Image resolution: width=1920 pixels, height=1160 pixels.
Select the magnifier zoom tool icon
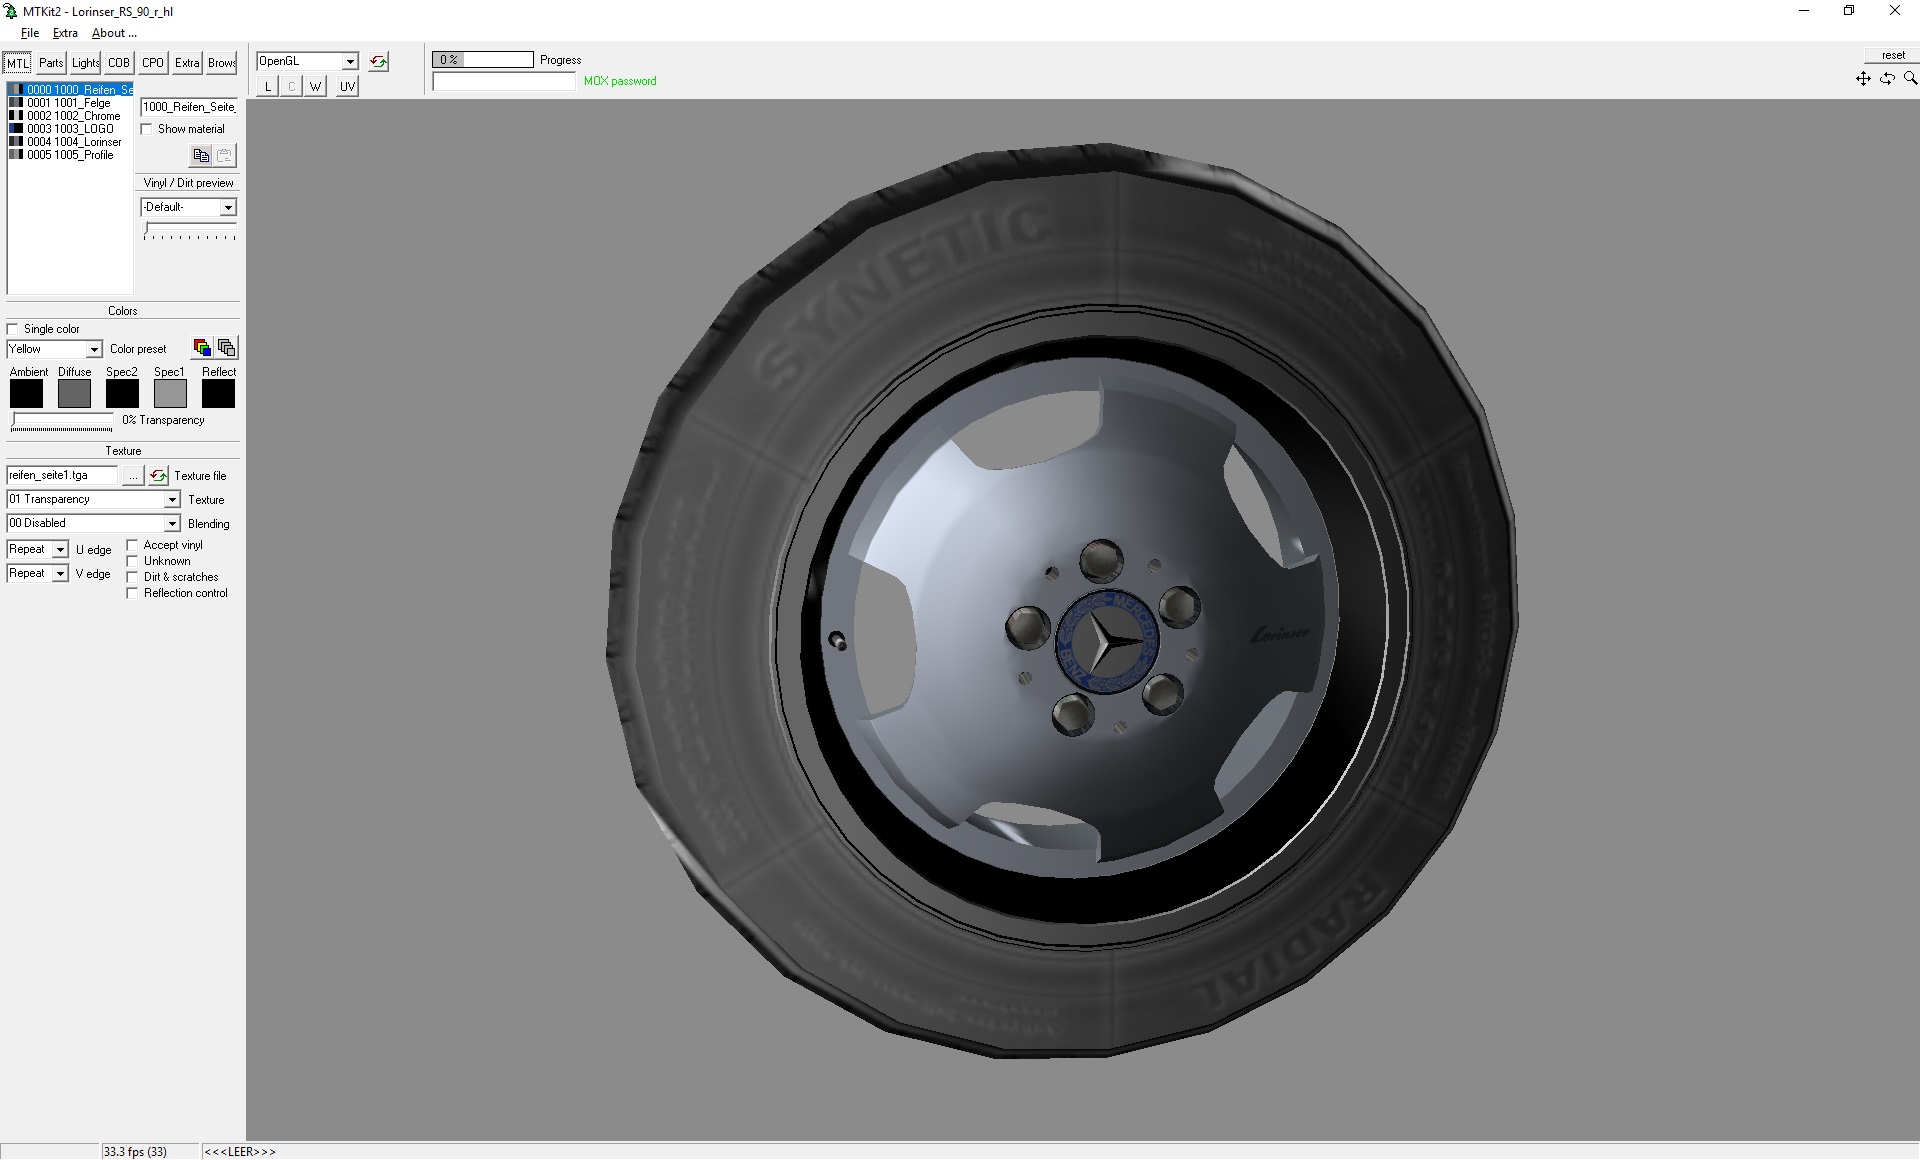pyautogui.click(x=1910, y=78)
